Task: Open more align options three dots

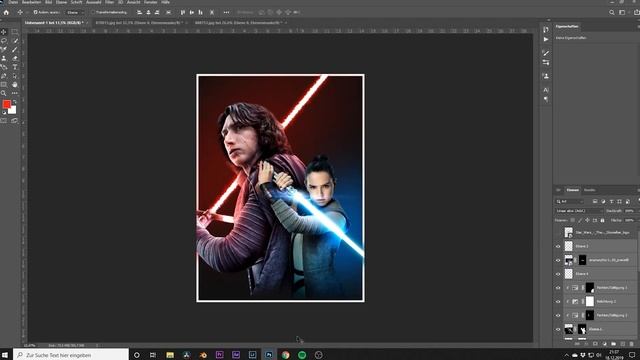Action: coord(227,13)
